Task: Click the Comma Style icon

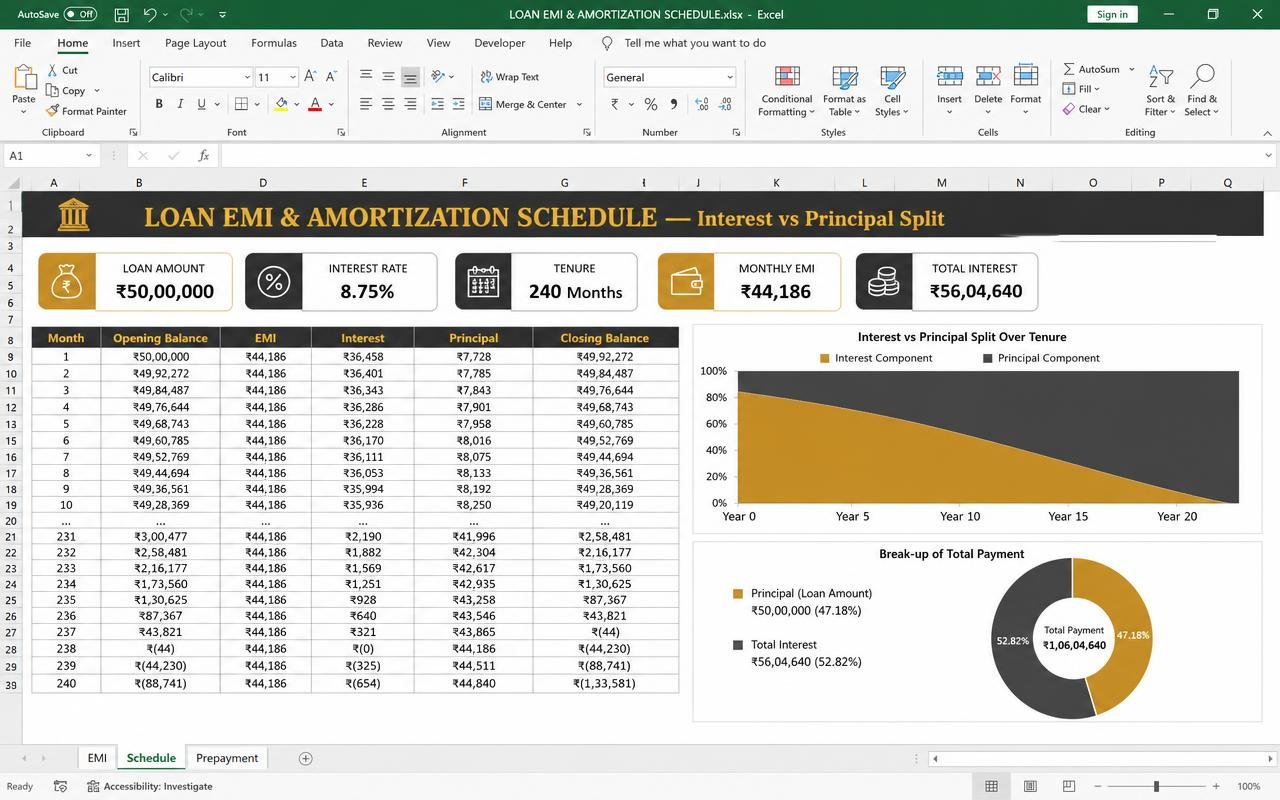Action: (x=673, y=104)
